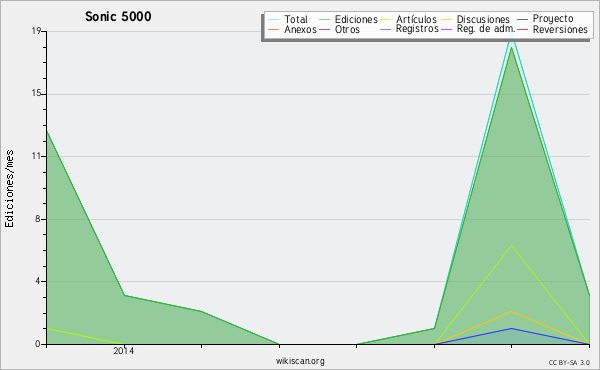The image size is (600, 370).
Task: Click the Reversiones legend label
Action: pos(560,29)
